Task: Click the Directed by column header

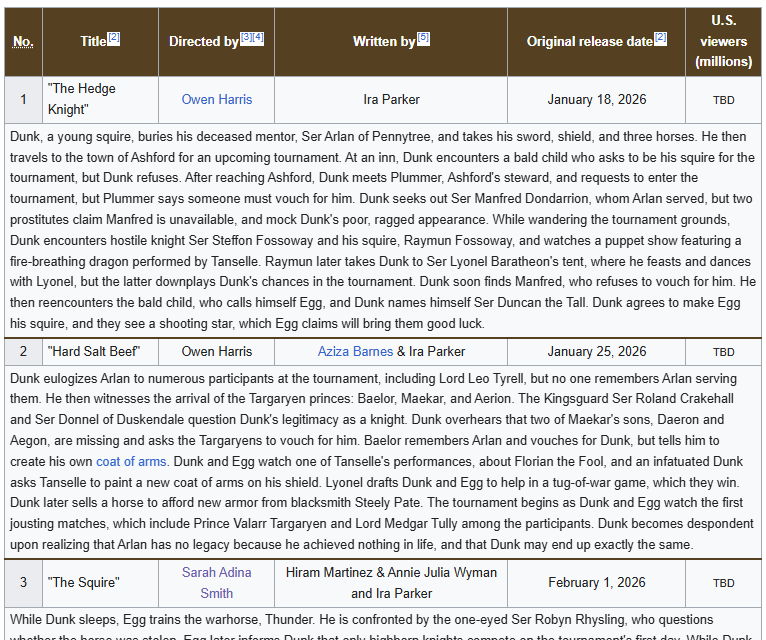Action: point(216,42)
